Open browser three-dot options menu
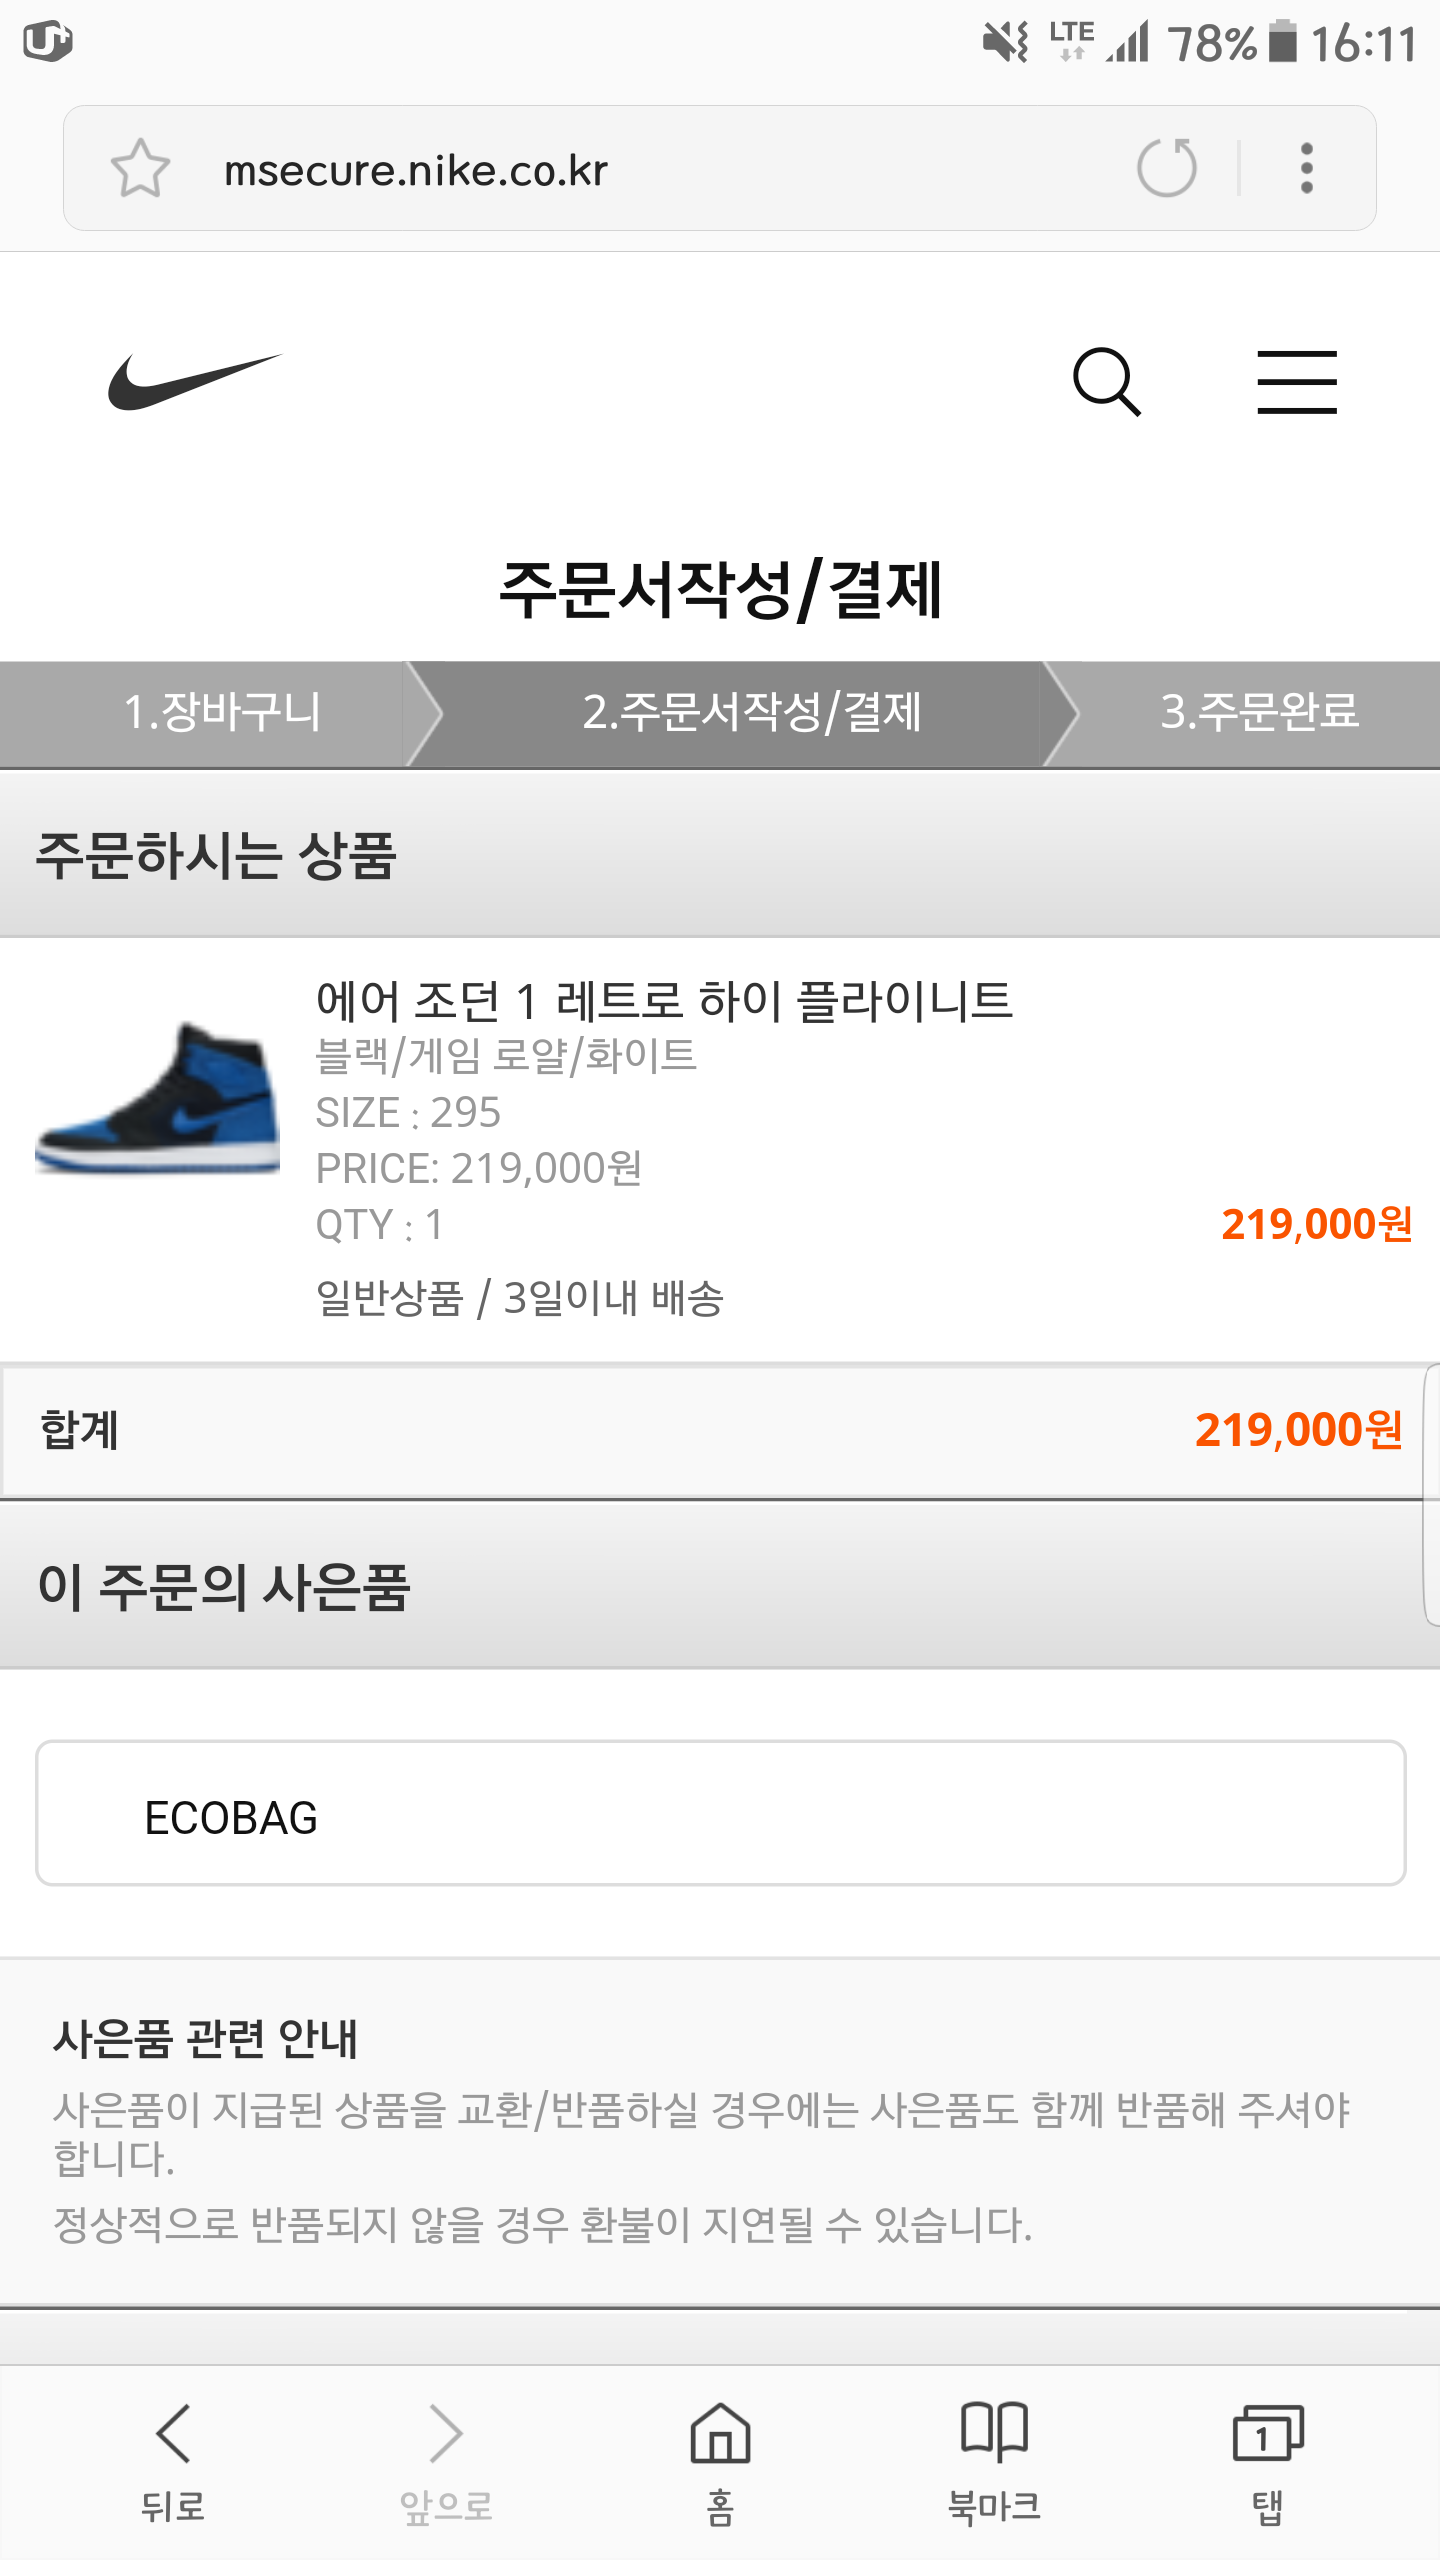The image size is (1440, 2560). click(x=1306, y=168)
